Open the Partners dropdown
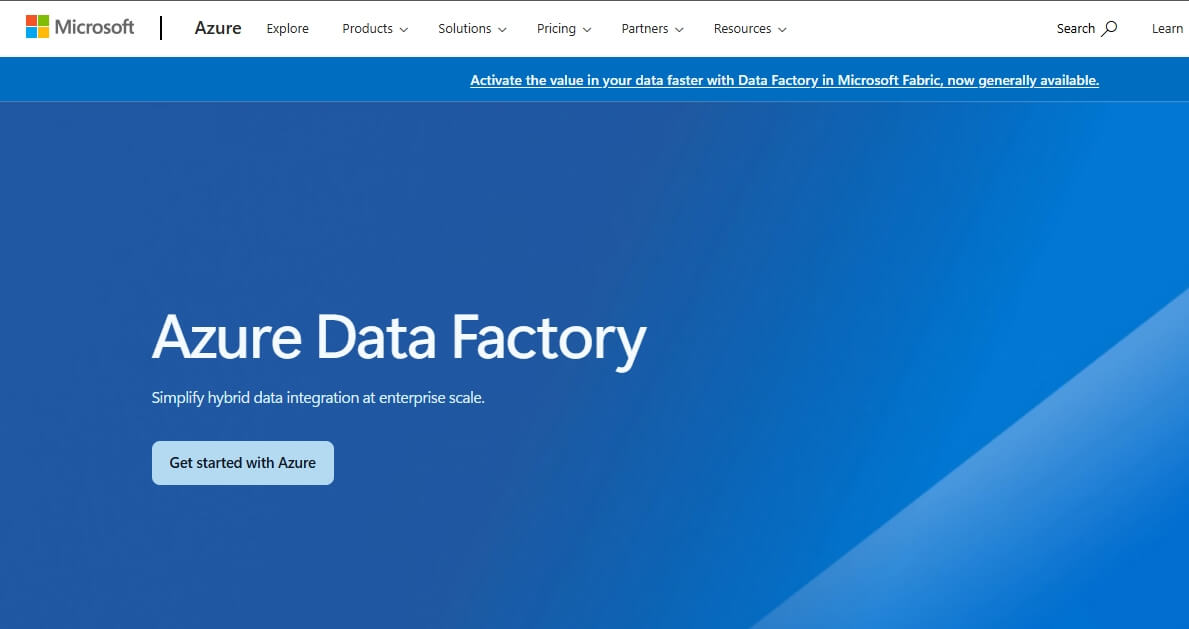1189x629 pixels. pos(651,29)
